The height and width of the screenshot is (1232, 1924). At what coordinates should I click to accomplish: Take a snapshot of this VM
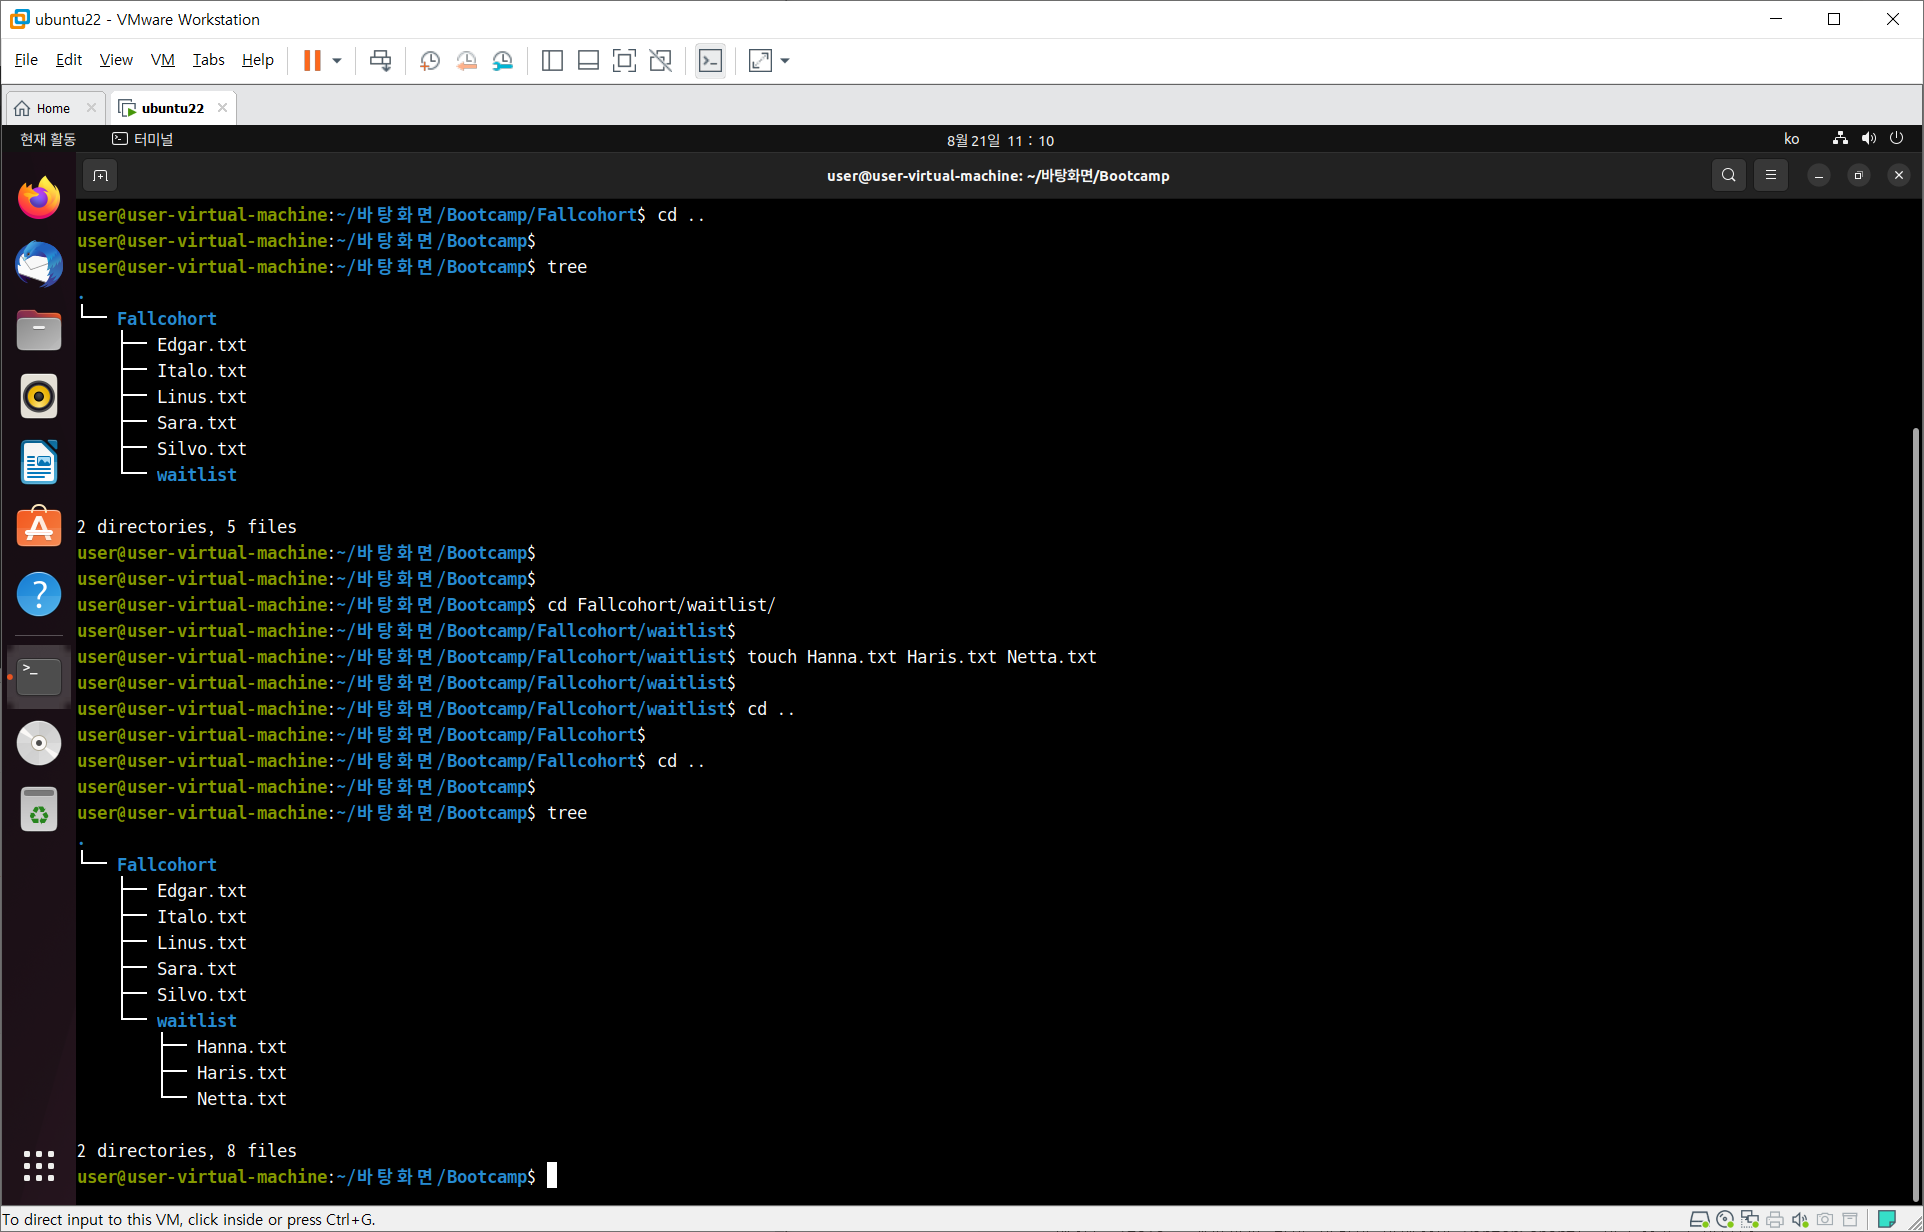point(430,61)
